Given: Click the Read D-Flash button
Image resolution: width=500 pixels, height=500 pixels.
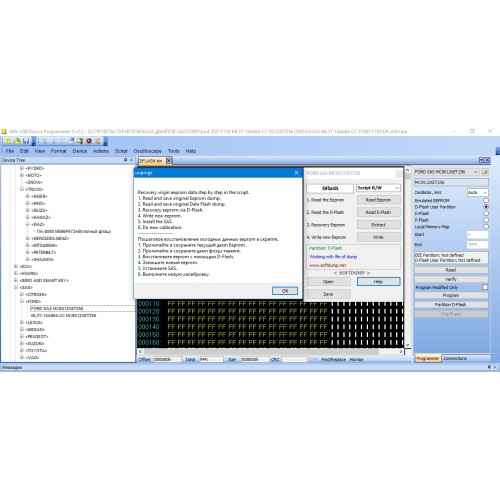Looking at the screenshot, I should point(378,212).
